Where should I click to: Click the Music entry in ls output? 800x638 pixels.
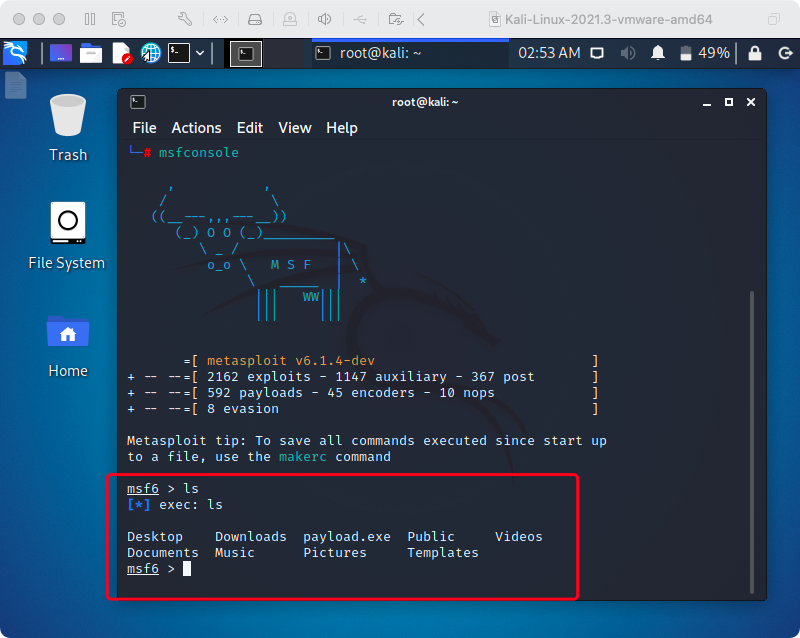pos(235,553)
